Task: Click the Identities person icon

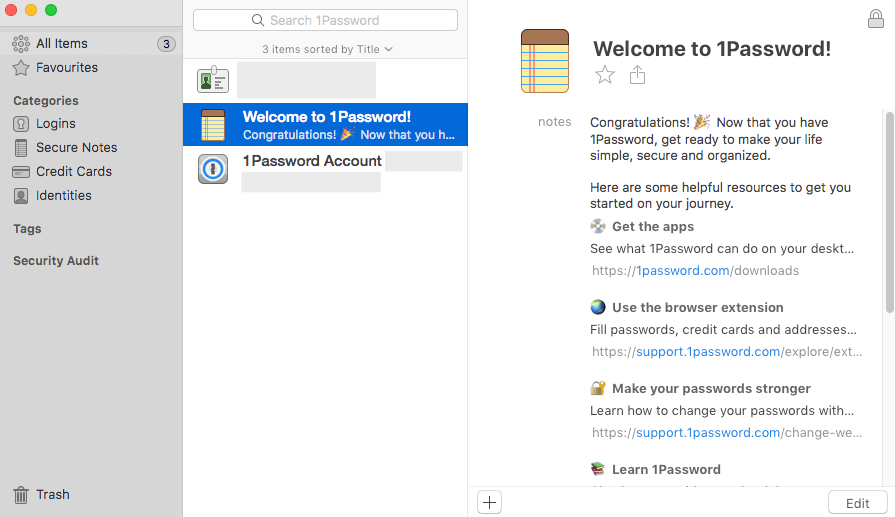Action: (21, 196)
